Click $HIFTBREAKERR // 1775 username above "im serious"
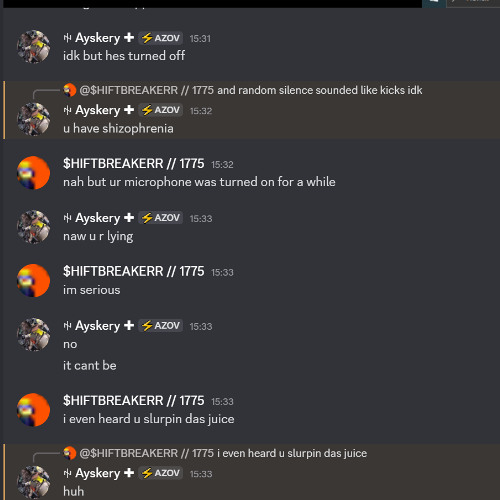This screenshot has width=500, height=500. tap(134, 271)
